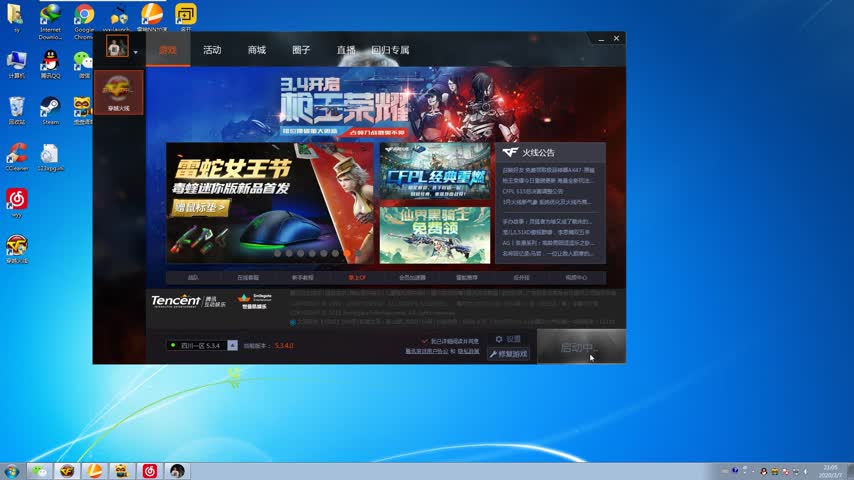Select the highlighted orange carousel dot
854x480 pixels.
(347, 253)
